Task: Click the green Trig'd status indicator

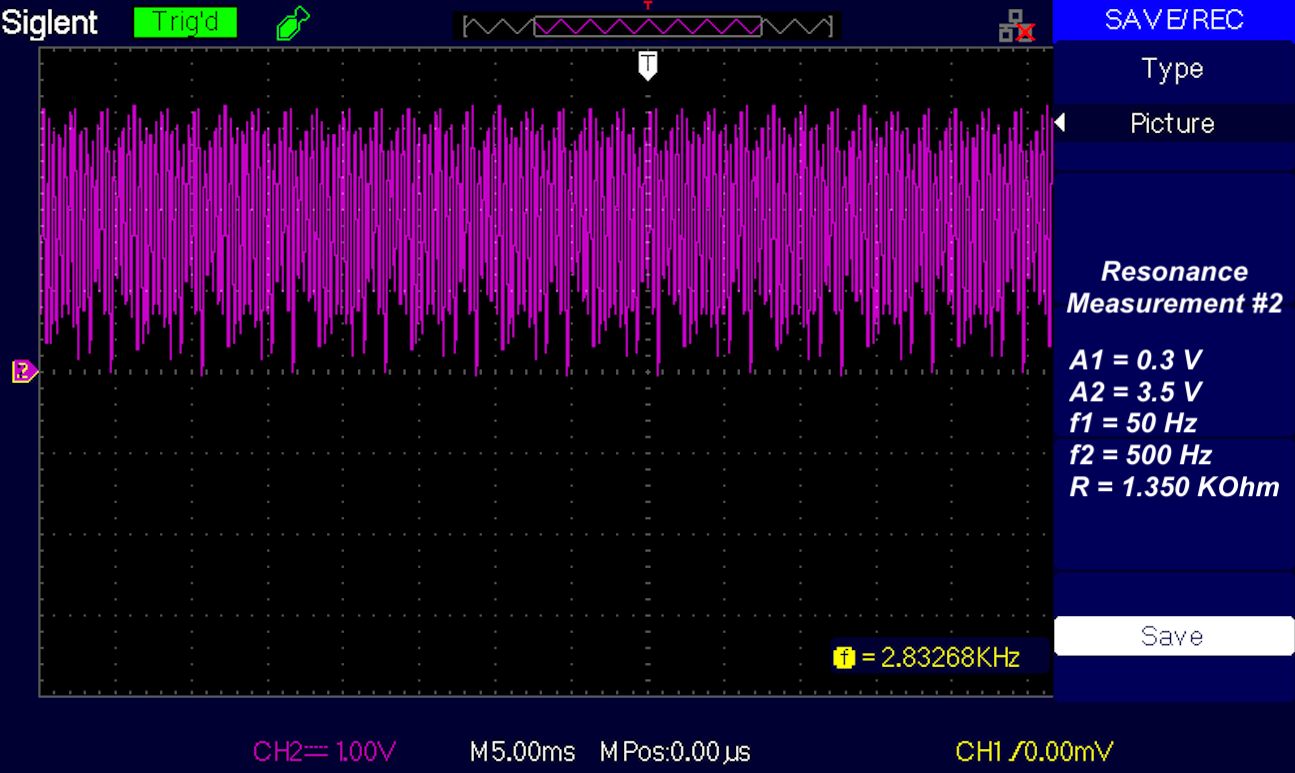Action: coord(185,22)
